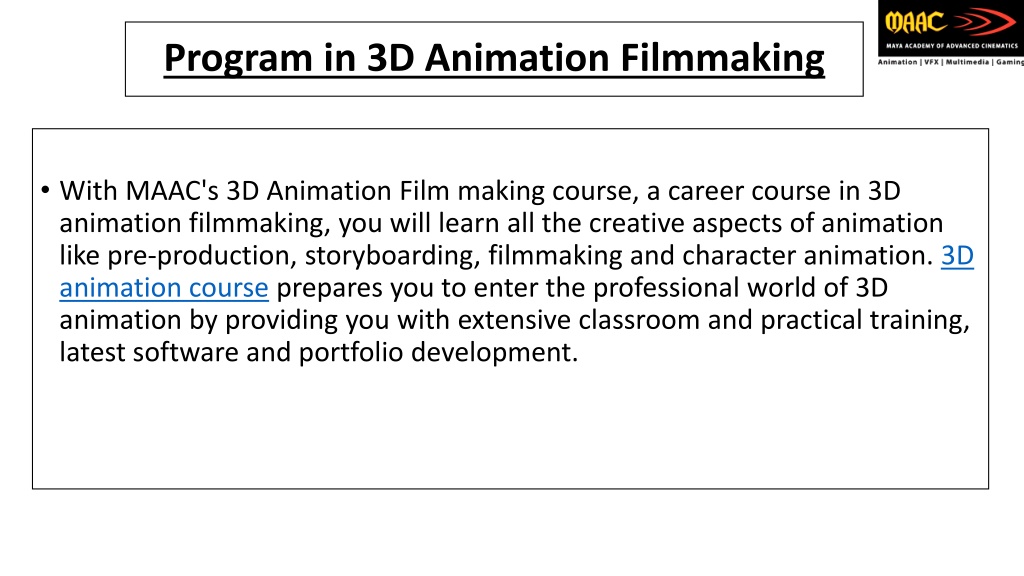
Task: Place cursor on the word 'MAAC's'
Action: pyautogui.click(x=172, y=191)
